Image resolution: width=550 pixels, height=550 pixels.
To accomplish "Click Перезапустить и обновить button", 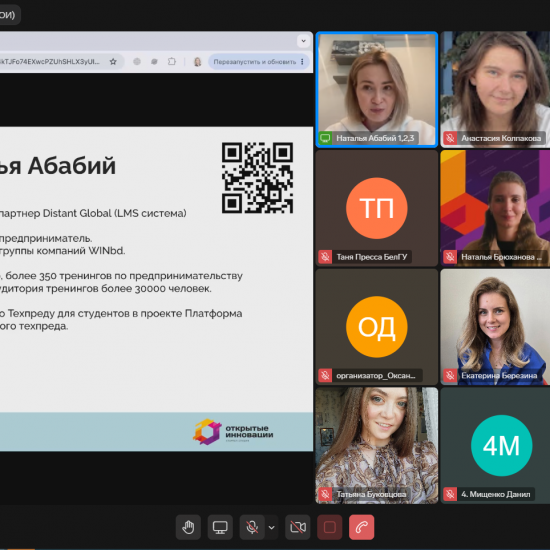I will pyautogui.click(x=255, y=62).
